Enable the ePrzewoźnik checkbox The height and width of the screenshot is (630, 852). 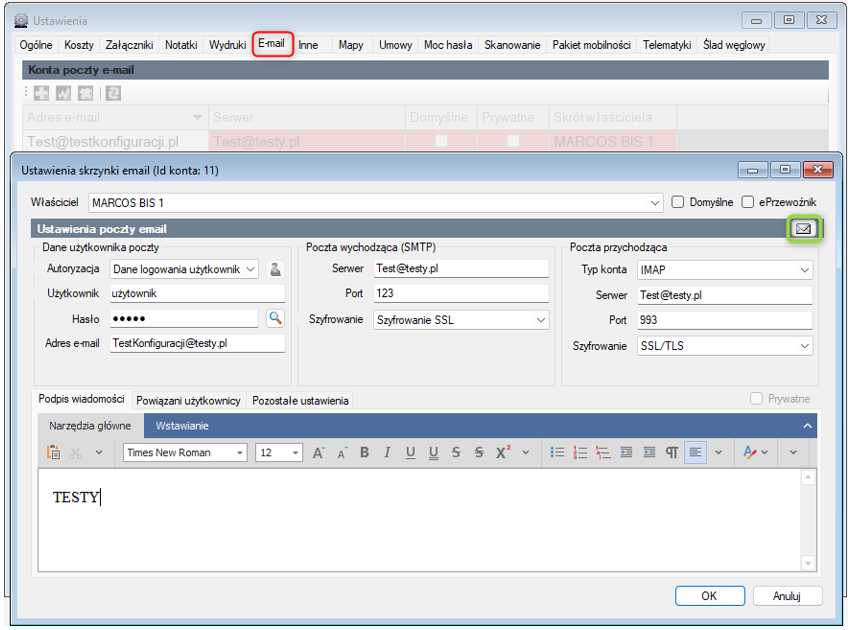(x=748, y=202)
